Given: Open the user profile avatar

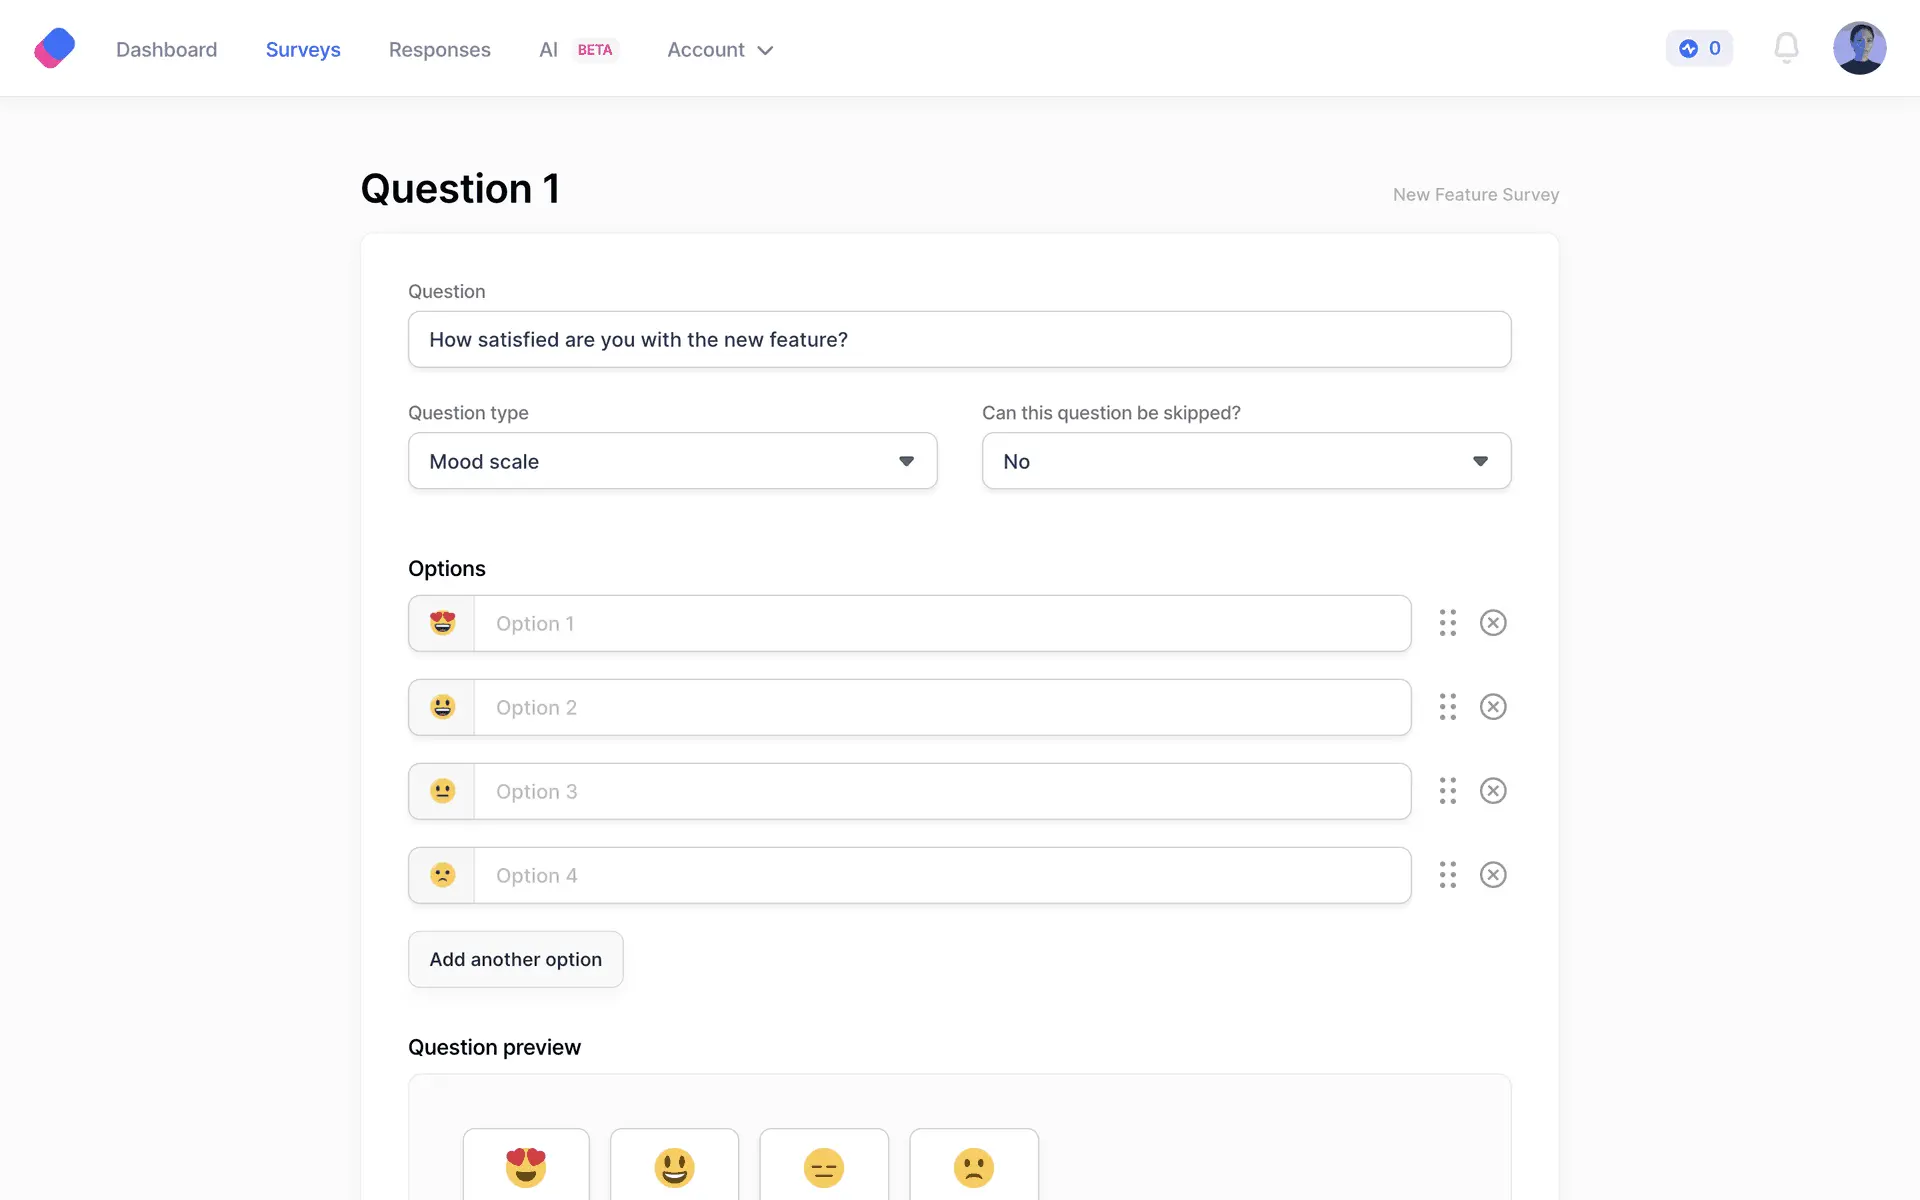Looking at the screenshot, I should pos(1858,48).
